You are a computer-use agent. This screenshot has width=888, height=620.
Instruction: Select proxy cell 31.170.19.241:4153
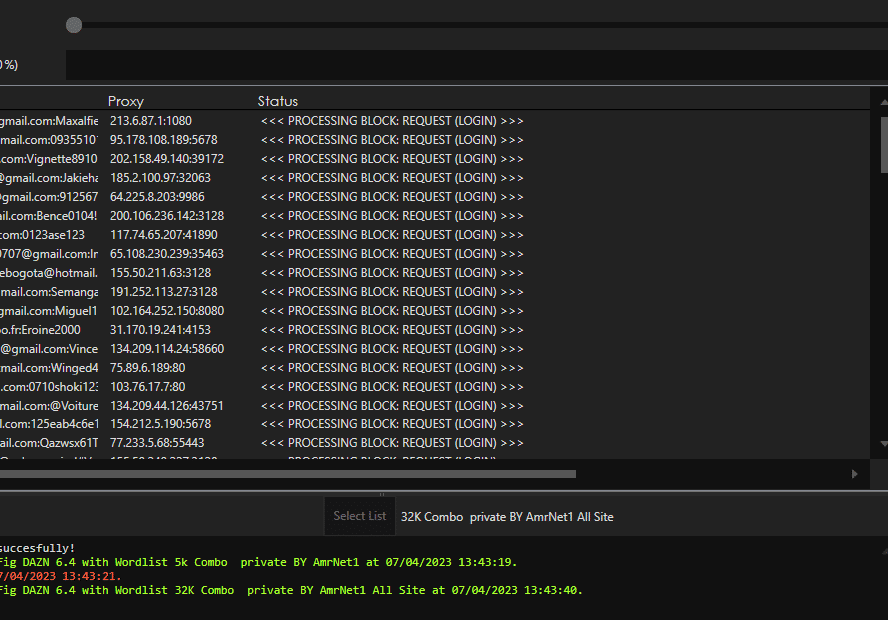[x=160, y=330]
